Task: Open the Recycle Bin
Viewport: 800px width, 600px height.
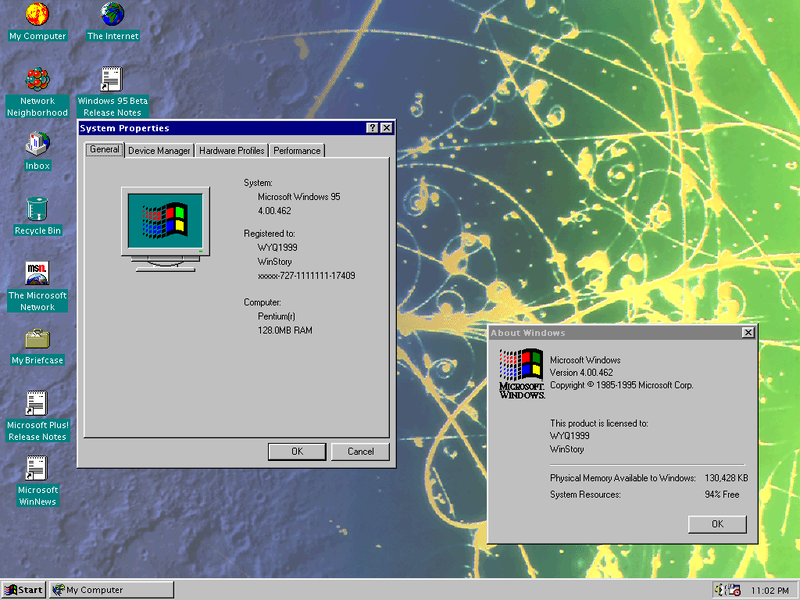Action: (36, 210)
